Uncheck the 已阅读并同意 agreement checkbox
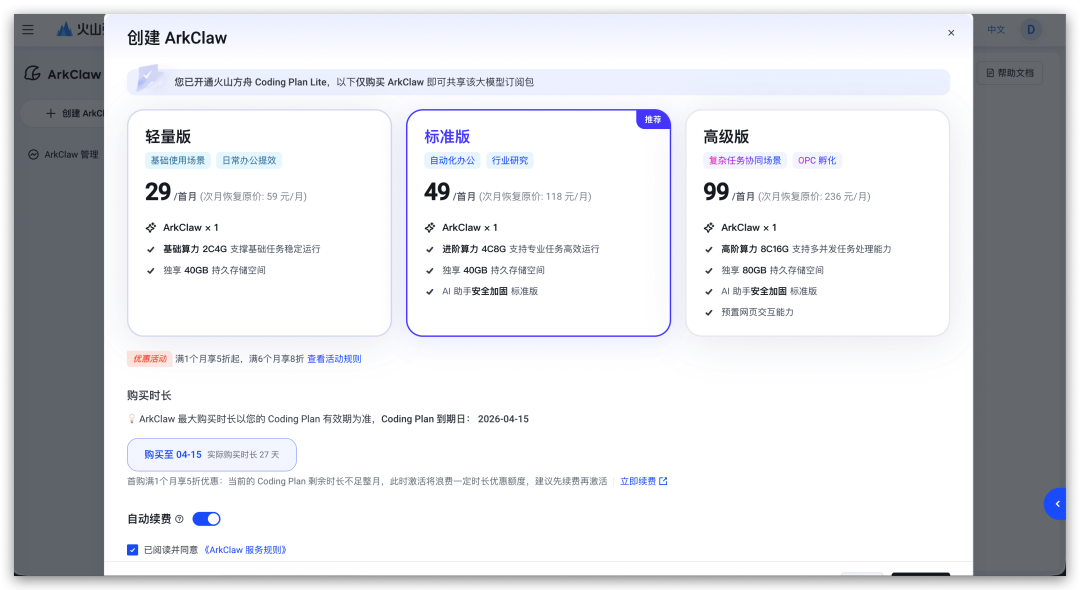Screen dimensions: 1080x590 click(x=132, y=549)
